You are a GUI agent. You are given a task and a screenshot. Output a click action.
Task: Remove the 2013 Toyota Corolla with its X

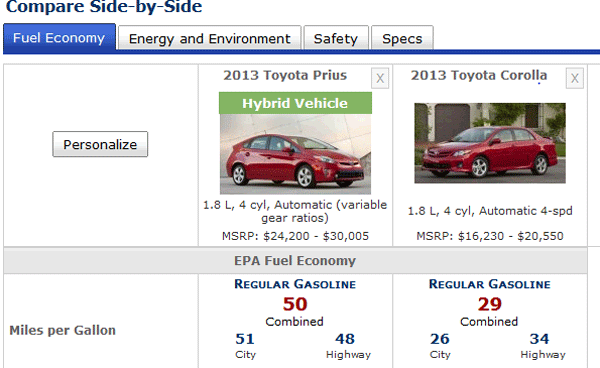tap(574, 78)
